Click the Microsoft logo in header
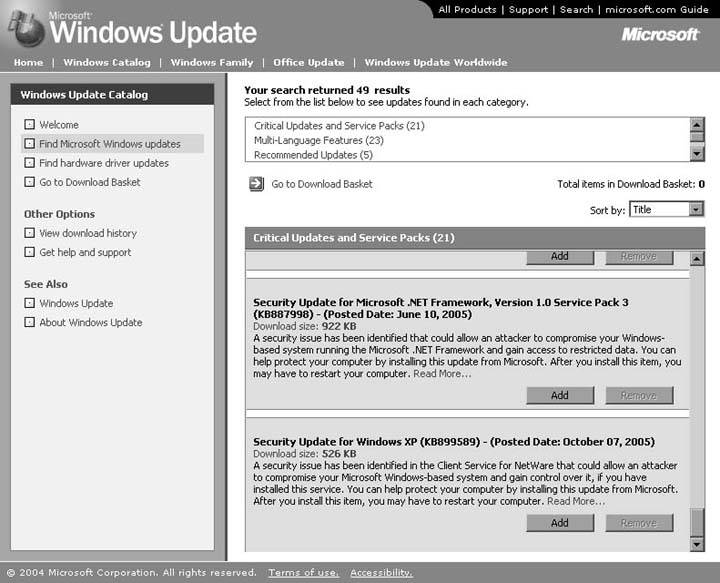Screen dimensions: 720x583 click(660, 34)
